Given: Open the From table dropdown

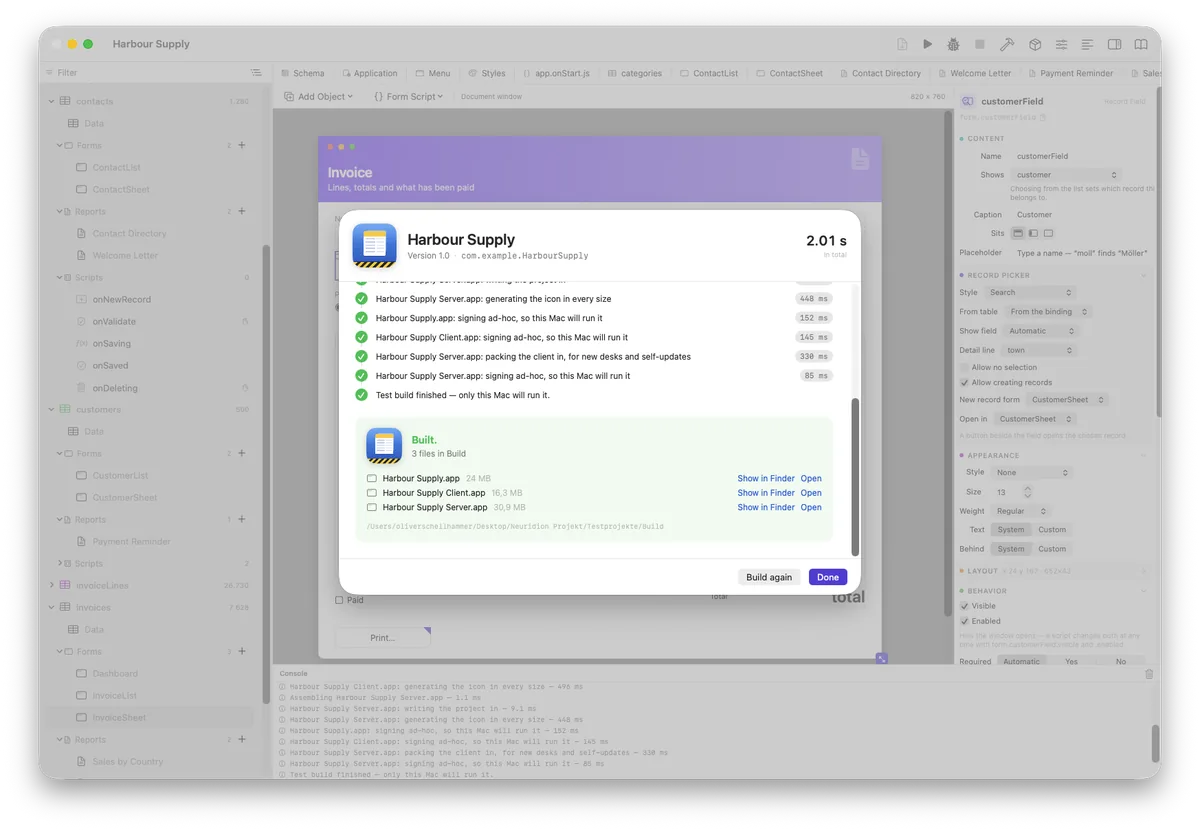Looking at the screenshot, I should click(x=1048, y=312).
